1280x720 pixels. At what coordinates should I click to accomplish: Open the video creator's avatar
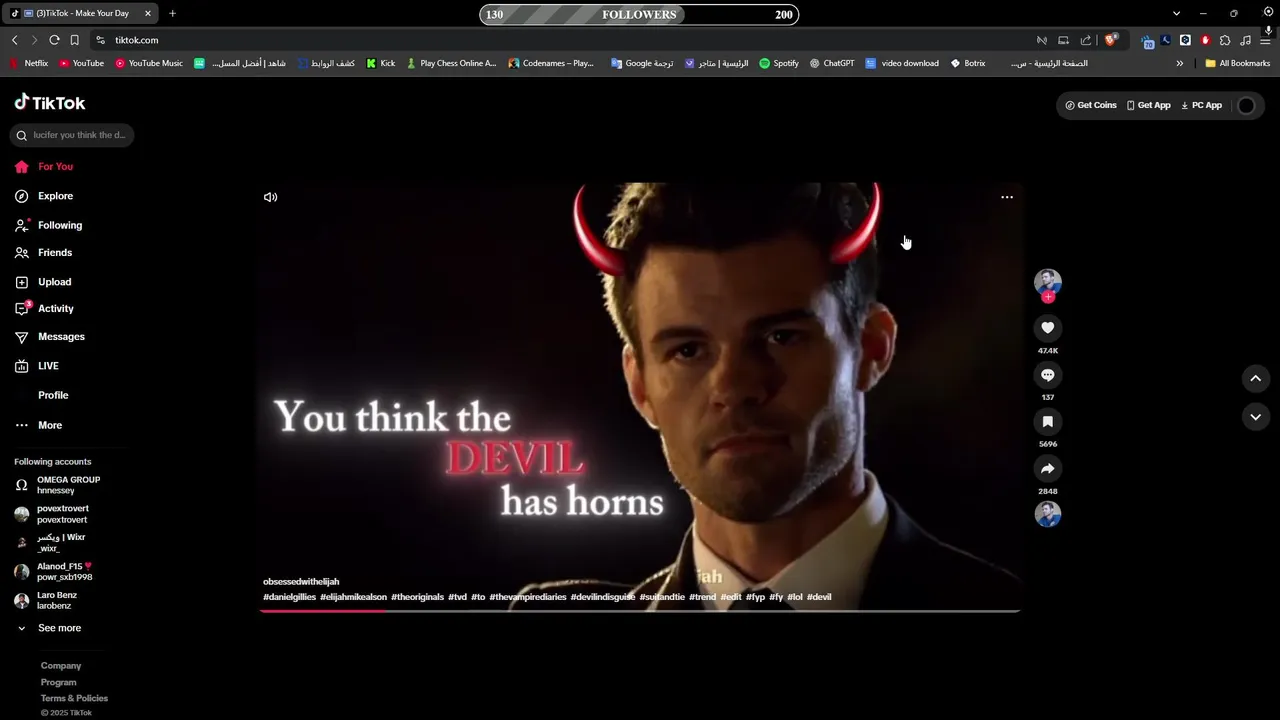click(1047, 281)
